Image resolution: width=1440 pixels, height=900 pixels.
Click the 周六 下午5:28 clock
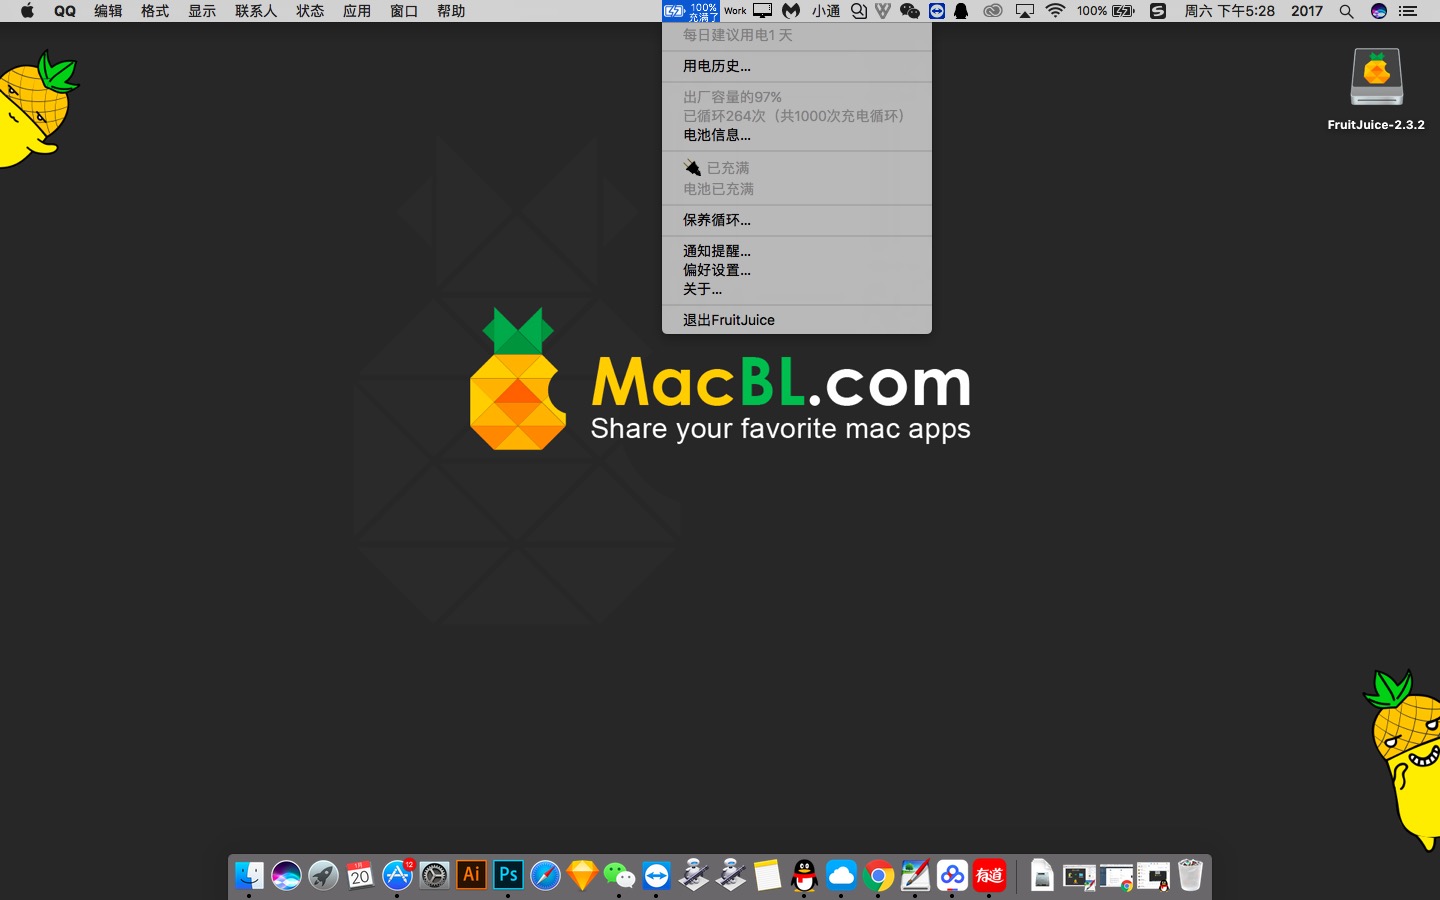(1229, 11)
